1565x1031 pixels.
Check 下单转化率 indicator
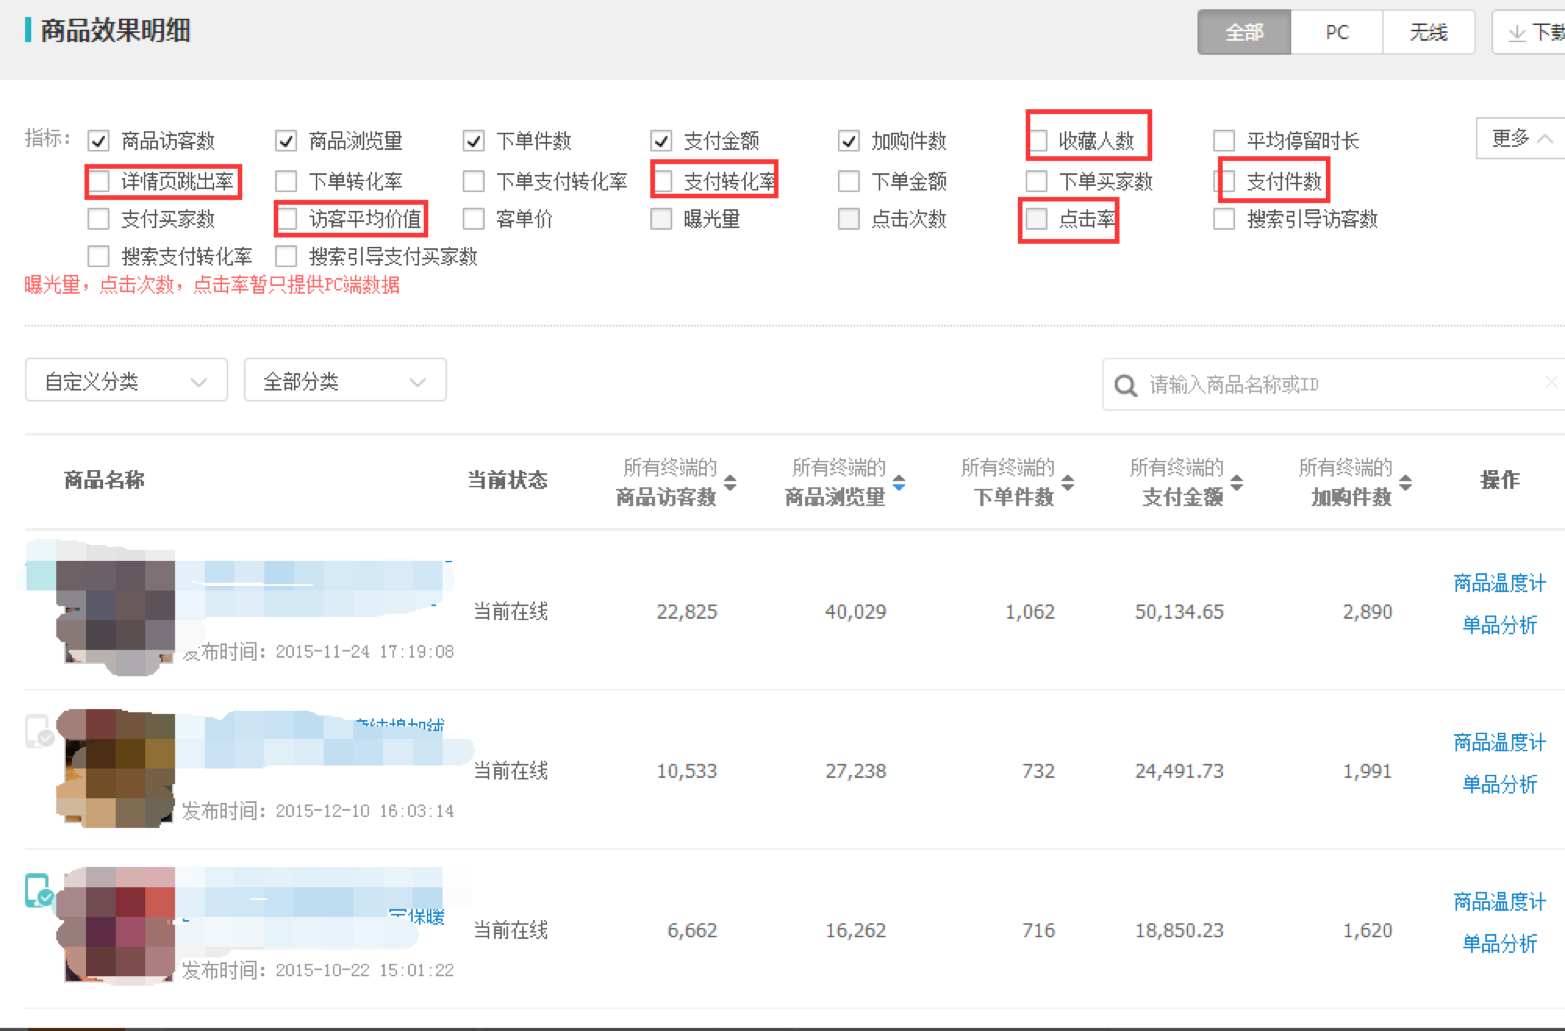pyautogui.click(x=286, y=181)
